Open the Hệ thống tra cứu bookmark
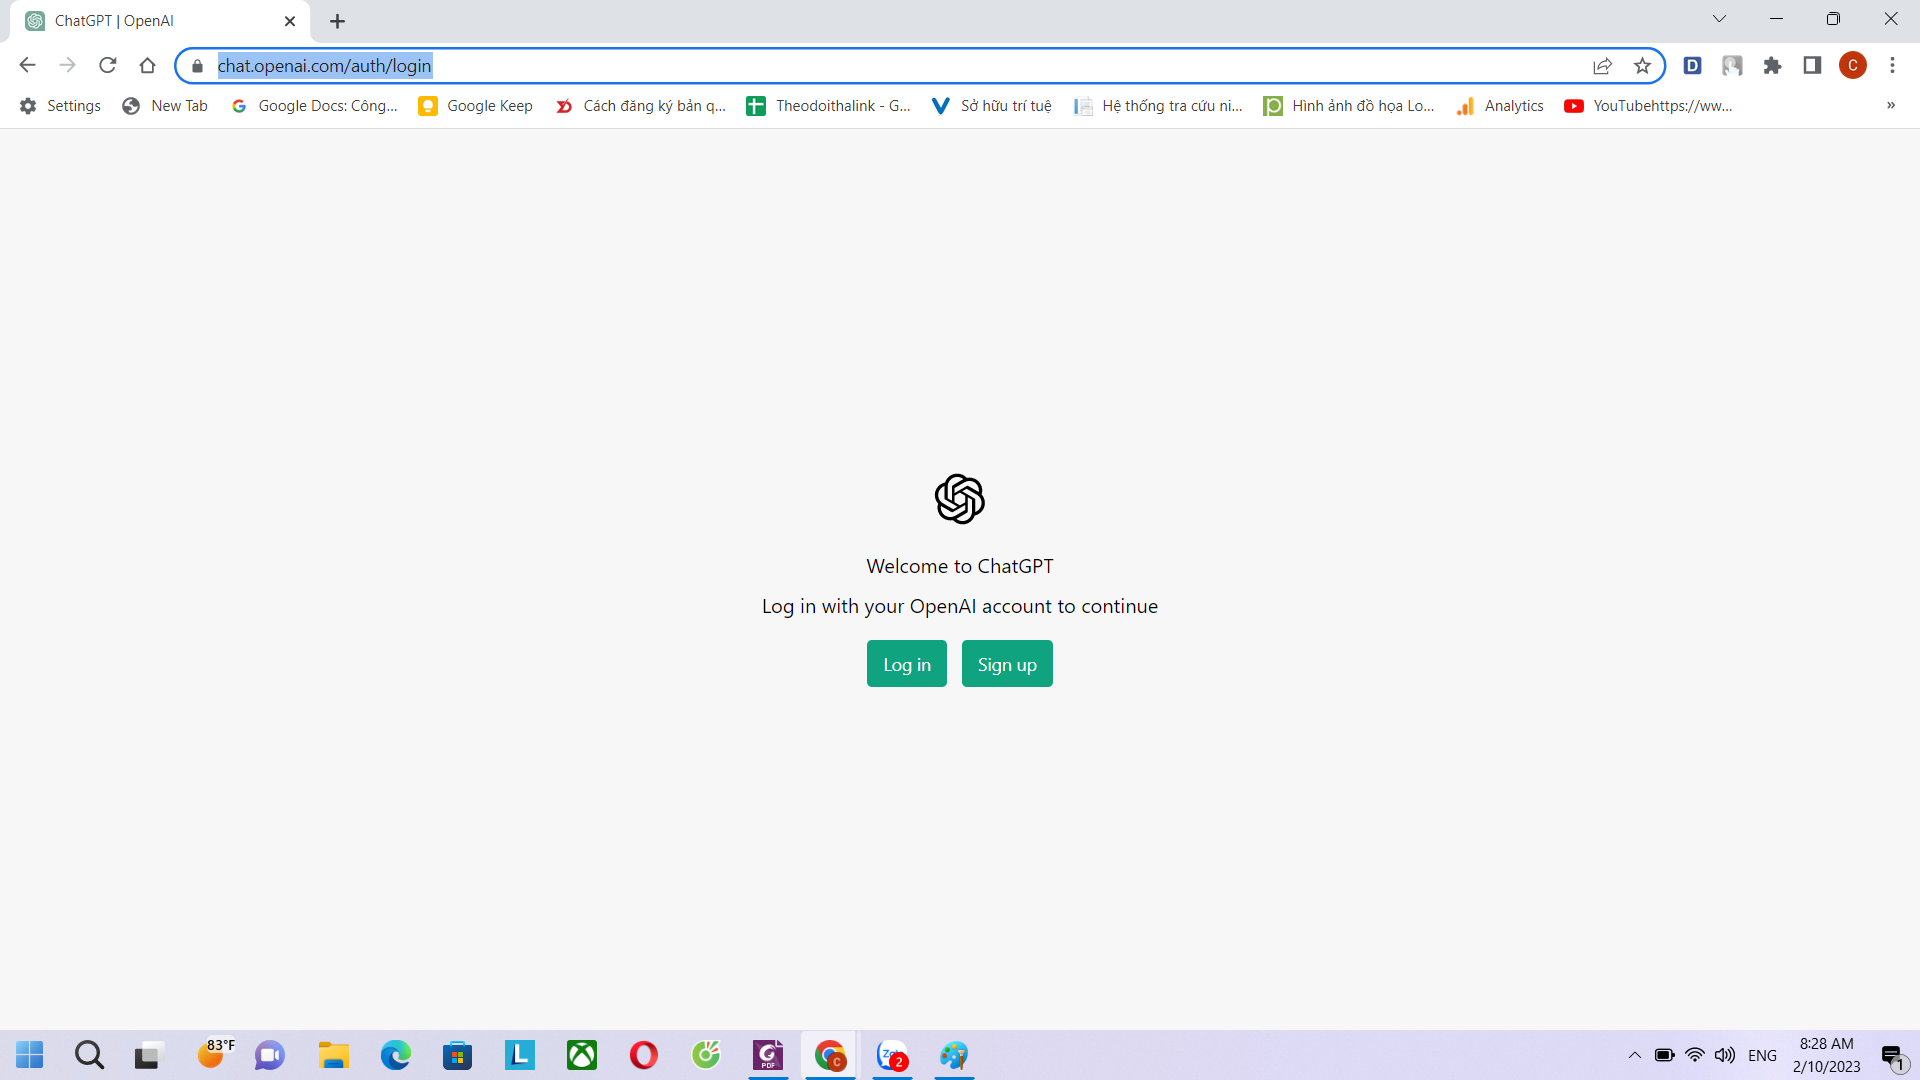 (x=1157, y=106)
